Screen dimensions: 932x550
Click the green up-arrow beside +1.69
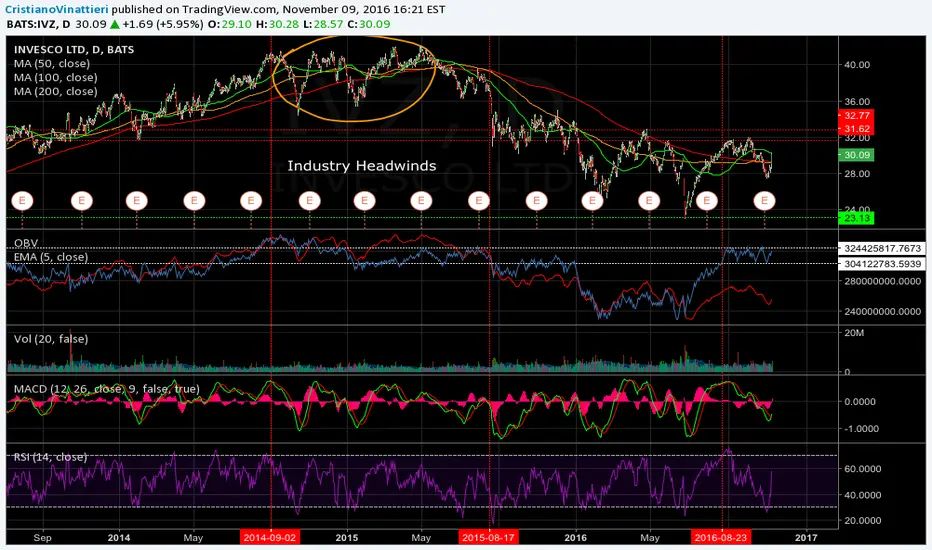point(115,24)
